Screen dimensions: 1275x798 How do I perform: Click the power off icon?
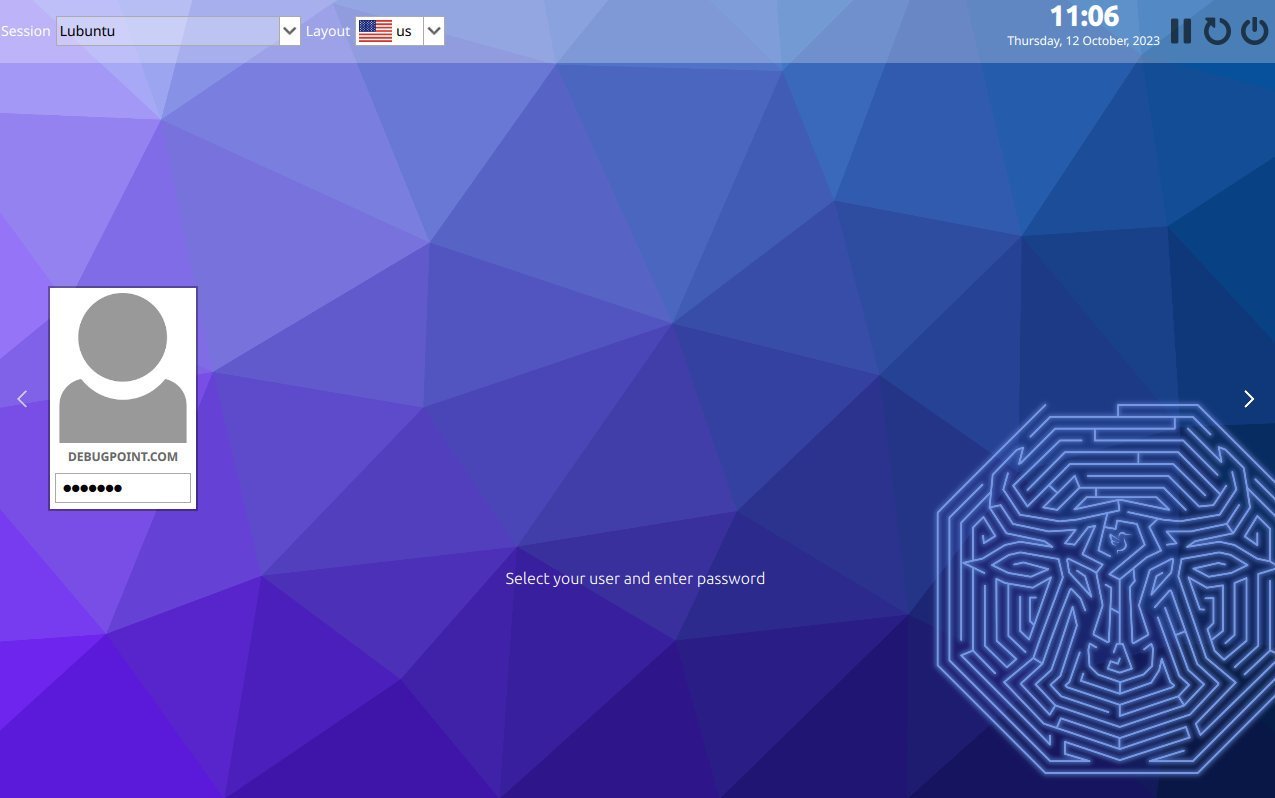pyautogui.click(x=1254, y=31)
